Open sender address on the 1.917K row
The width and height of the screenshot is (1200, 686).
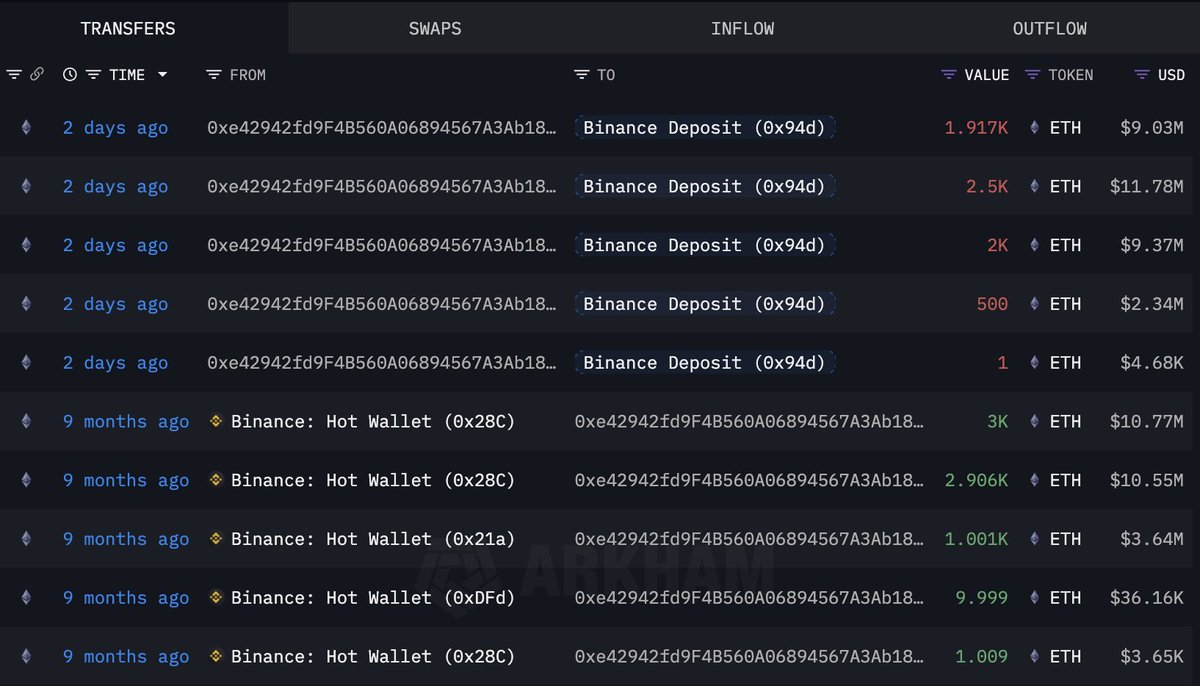click(x=382, y=127)
